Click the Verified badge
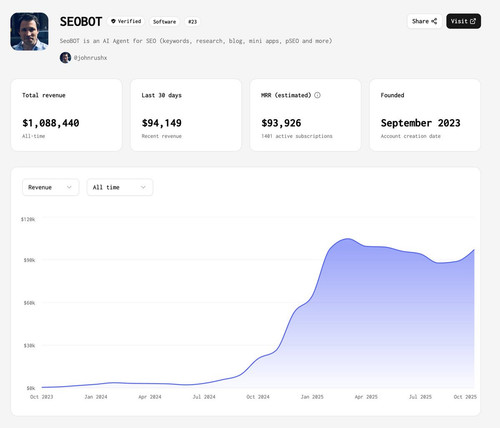The width and height of the screenshot is (500, 428). (126, 21)
